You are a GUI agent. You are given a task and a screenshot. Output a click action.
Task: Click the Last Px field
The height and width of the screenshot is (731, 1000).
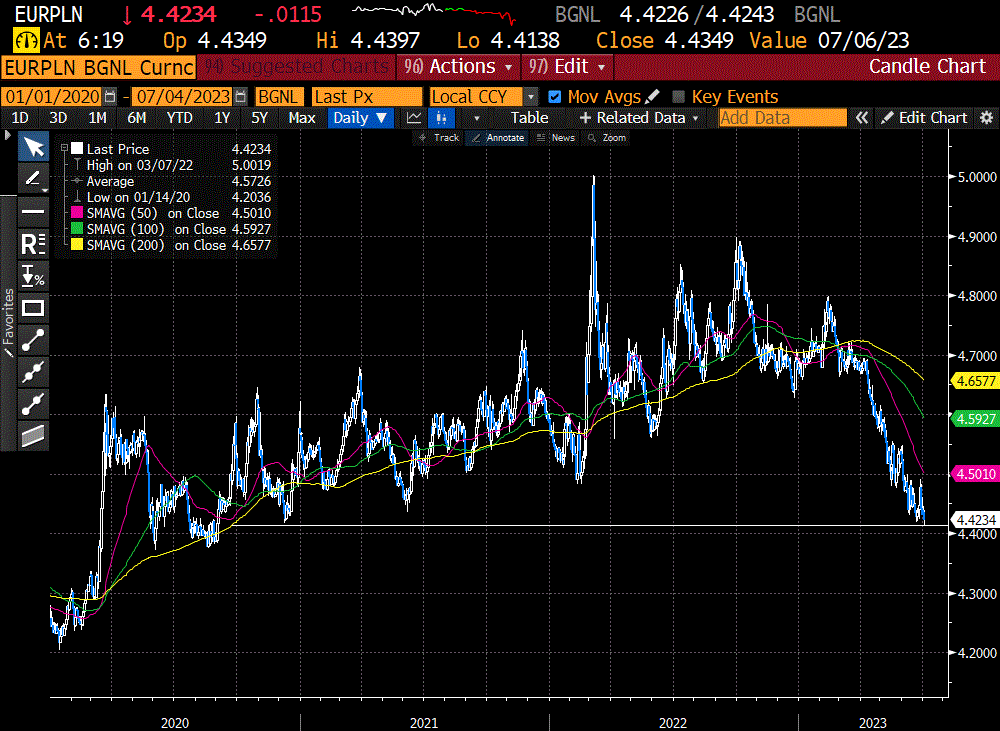pos(367,97)
